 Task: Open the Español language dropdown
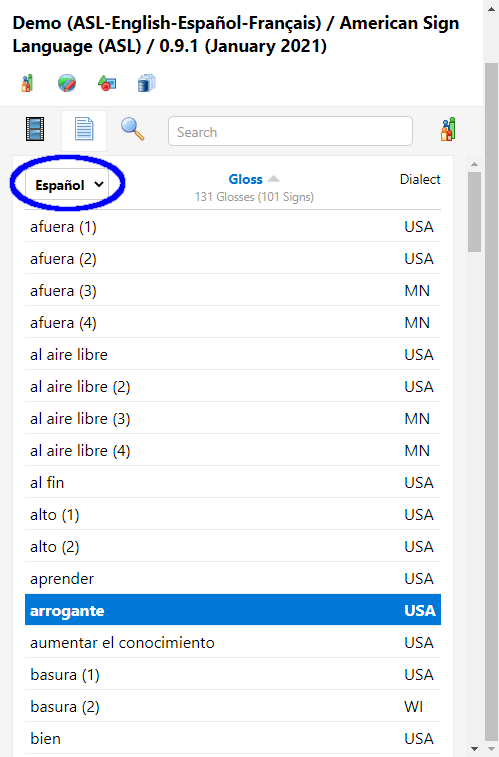tap(68, 185)
